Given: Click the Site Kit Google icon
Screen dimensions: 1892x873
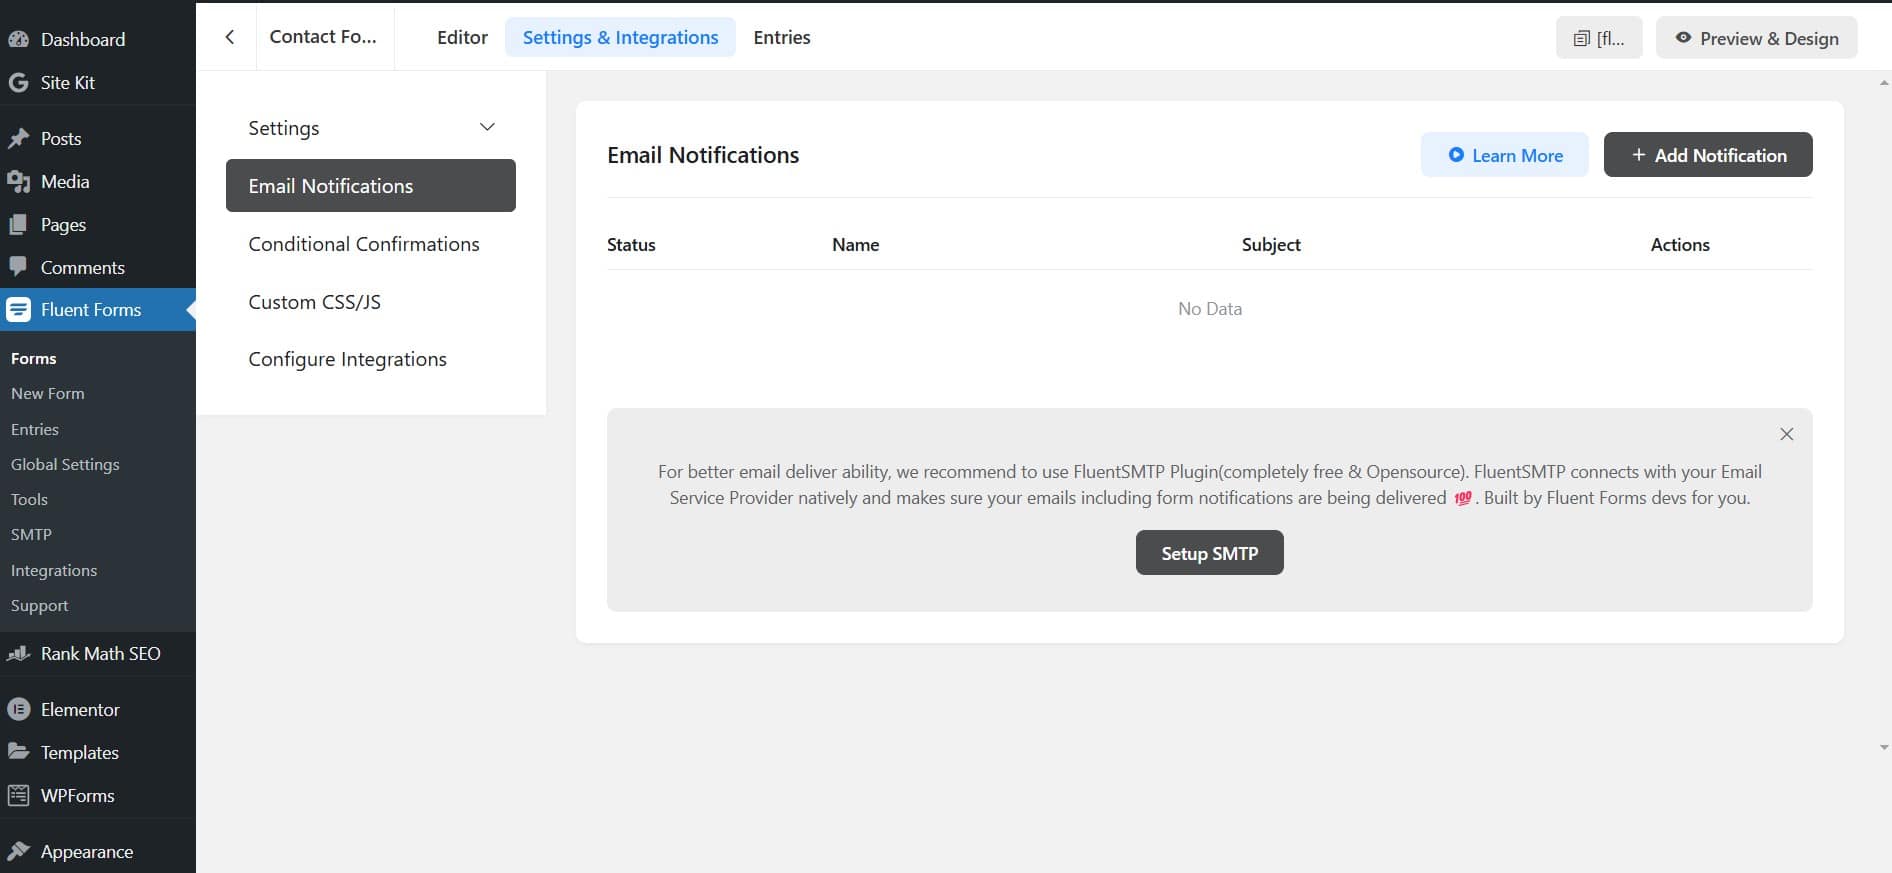Looking at the screenshot, I should pos(18,83).
